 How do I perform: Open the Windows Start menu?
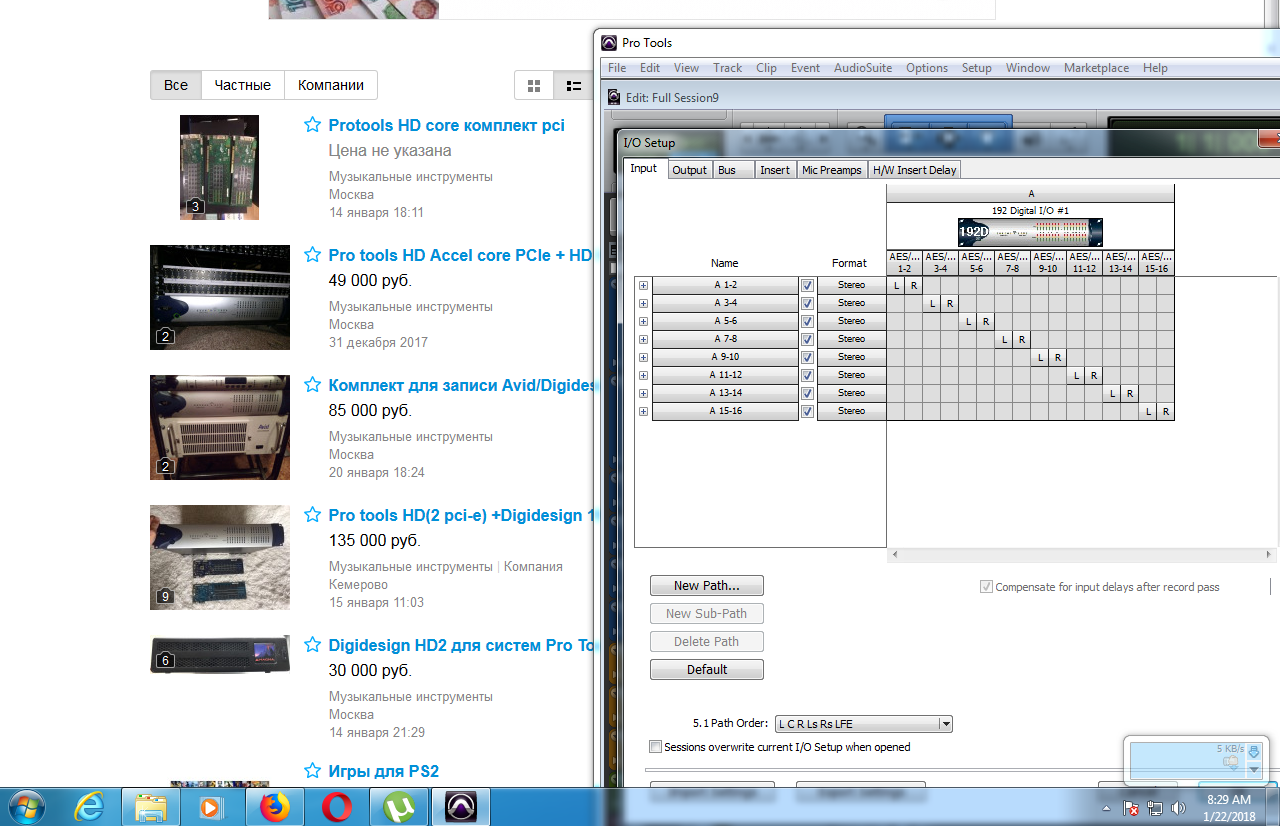(24, 806)
